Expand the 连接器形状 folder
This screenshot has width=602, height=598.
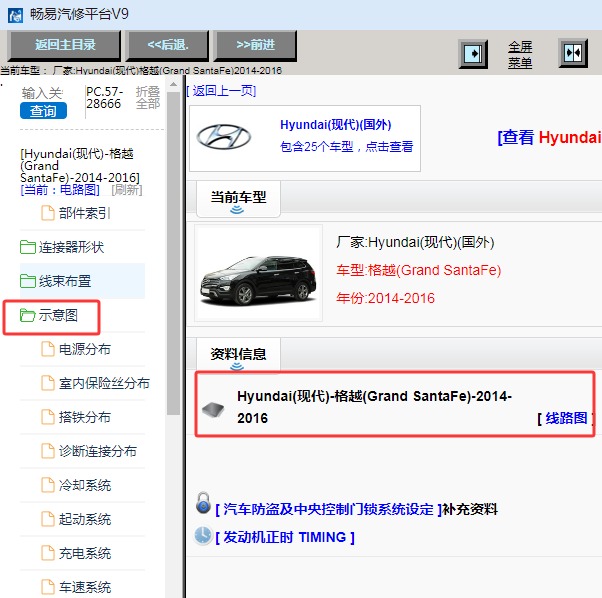(71, 247)
